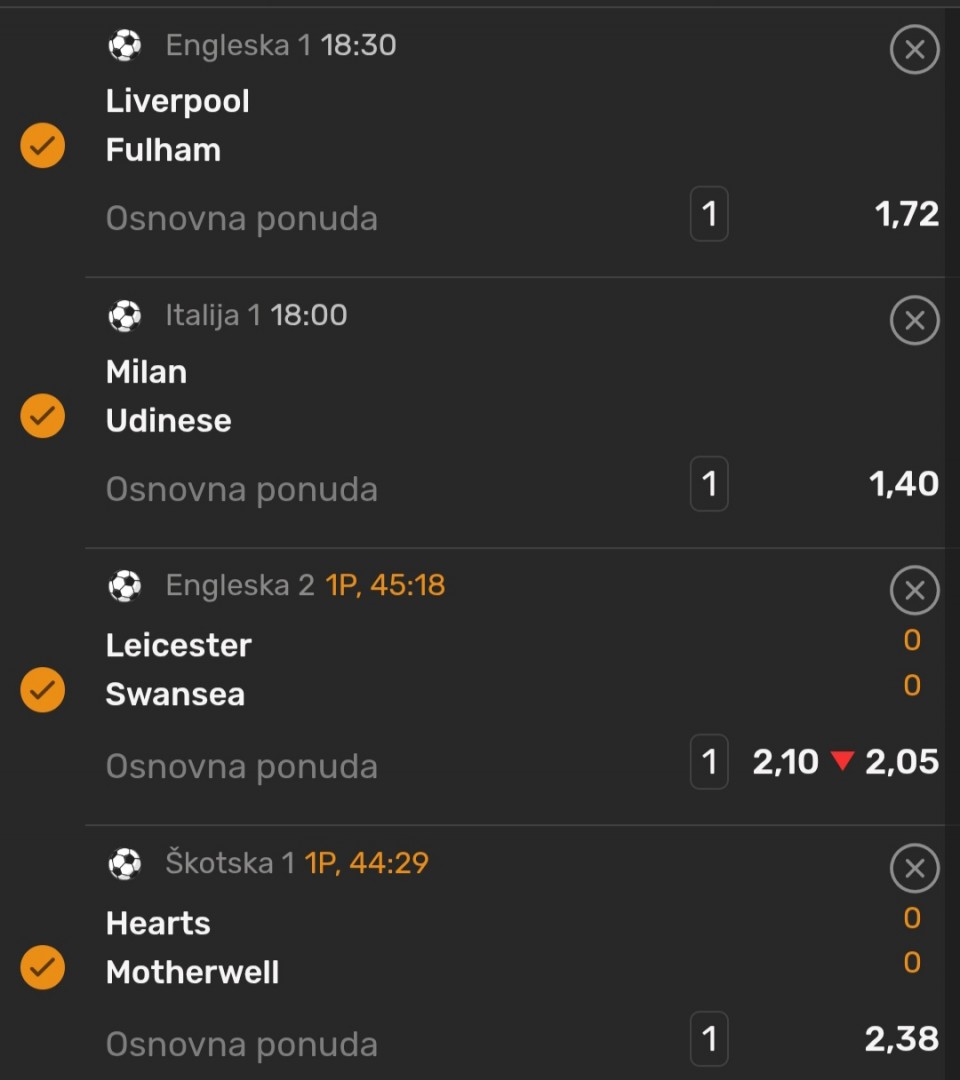The image size is (960, 1080).
Task: Uncheck the Liverpool vs Fulham selection
Action: click(x=43, y=146)
